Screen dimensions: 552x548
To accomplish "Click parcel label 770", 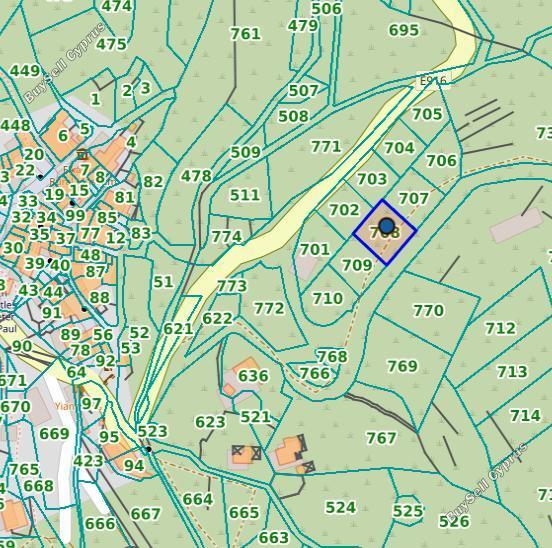I will (428, 310).
